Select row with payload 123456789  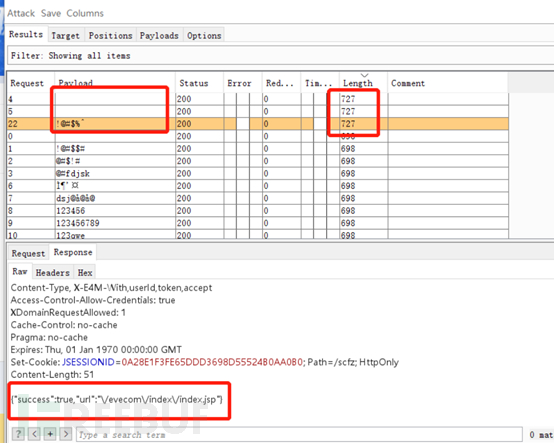258,223
